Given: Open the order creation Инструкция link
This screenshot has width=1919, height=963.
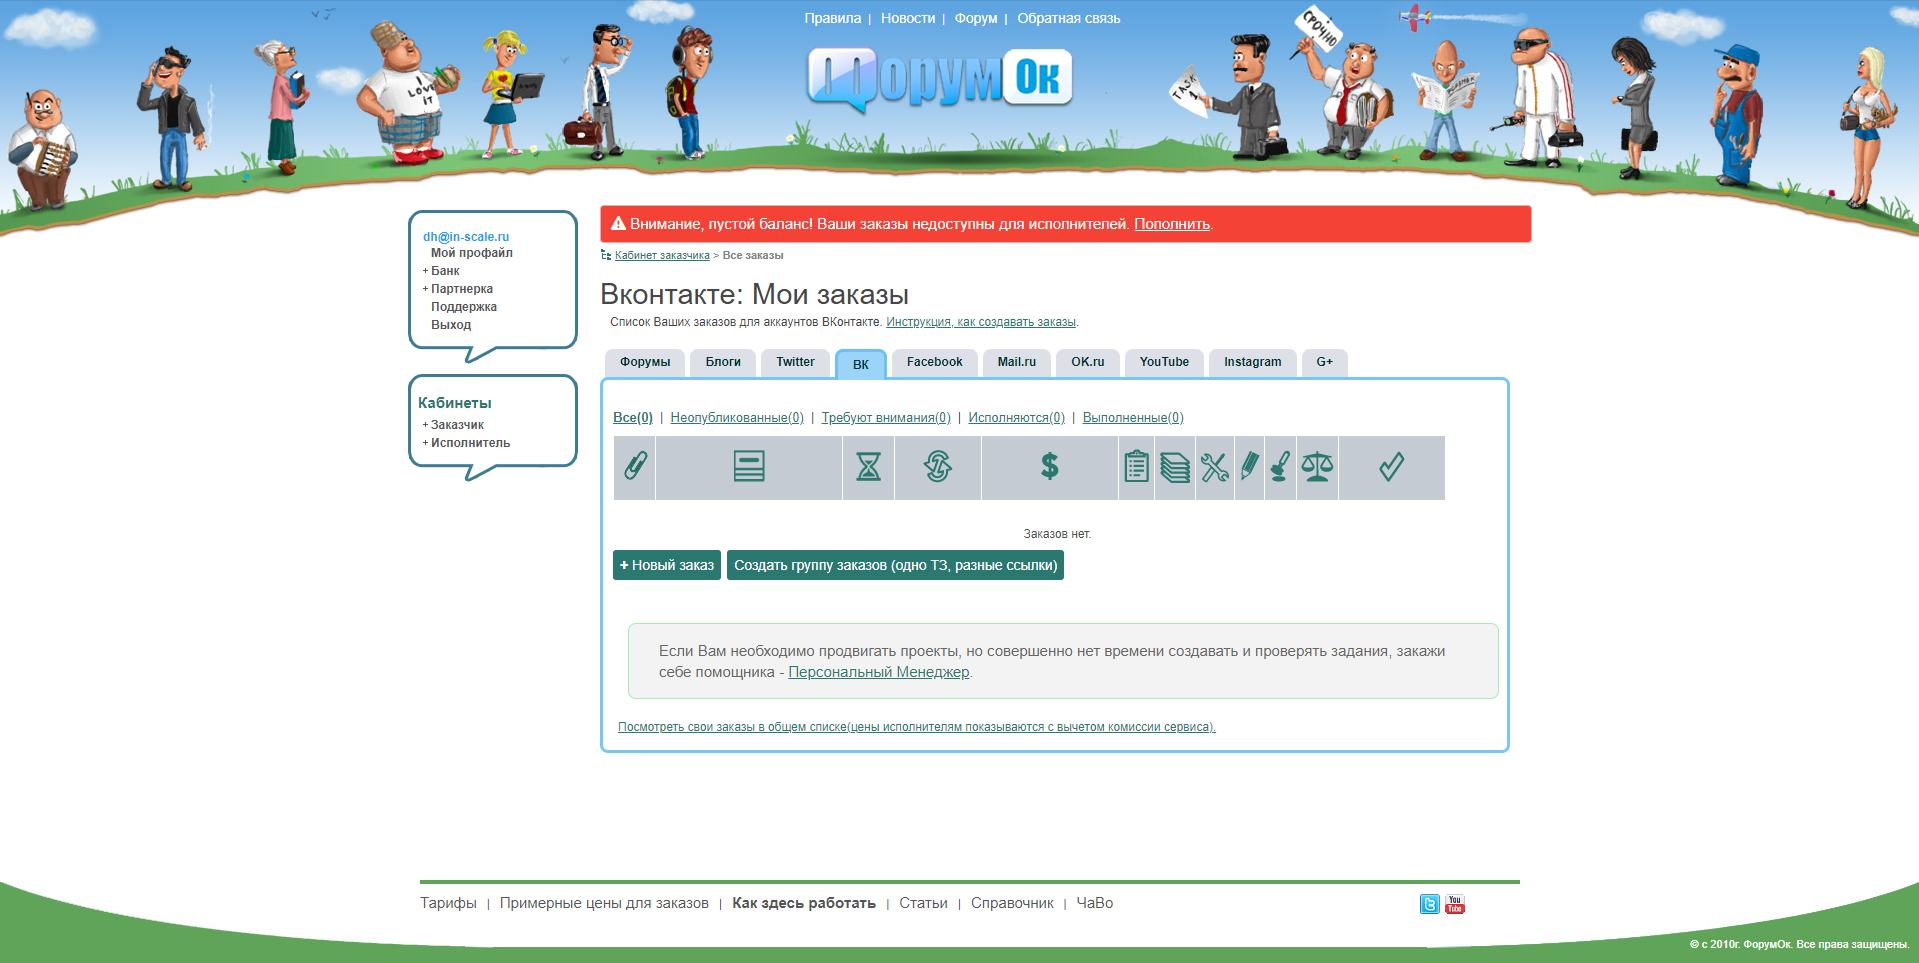Looking at the screenshot, I should [x=981, y=322].
